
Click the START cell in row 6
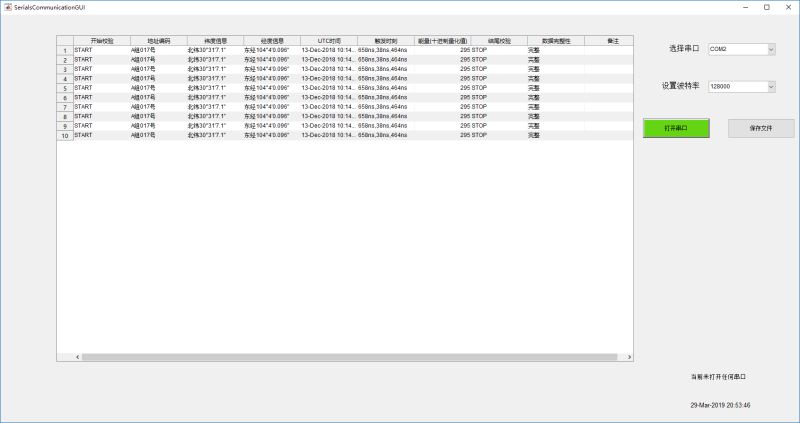(102, 97)
